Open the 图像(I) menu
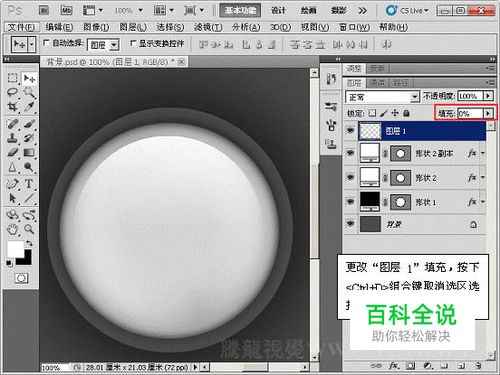Image resolution: width=500 pixels, height=375 pixels. 96,27
